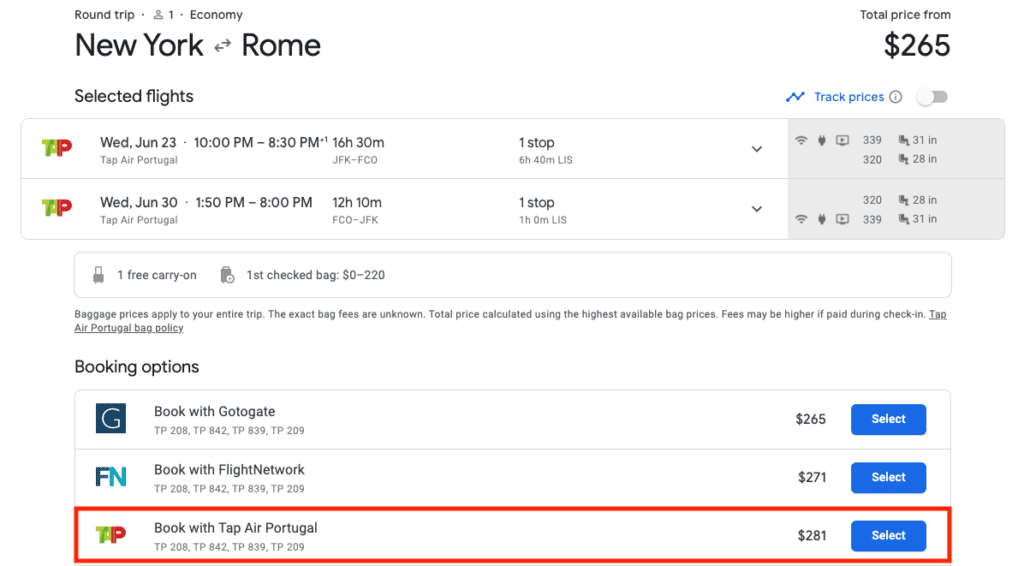Click the power outlet icon on the Jun 30 flight
Image resolution: width=1024 pixels, height=566 pixels.
click(x=822, y=219)
